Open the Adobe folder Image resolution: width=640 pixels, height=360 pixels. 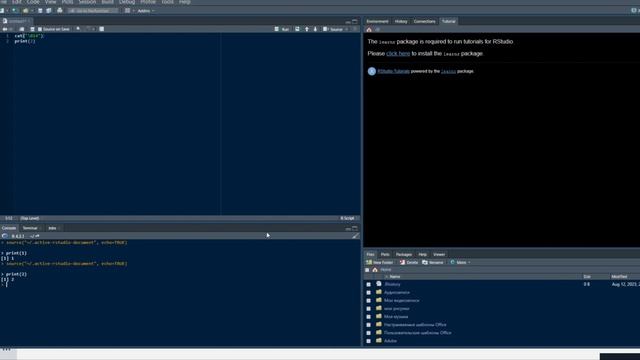[390, 341]
